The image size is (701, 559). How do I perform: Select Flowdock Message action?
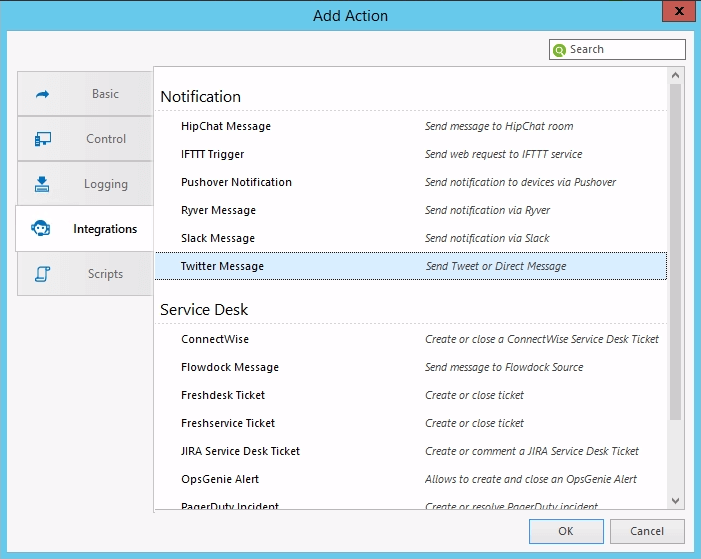pyautogui.click(x=230, y=367)
